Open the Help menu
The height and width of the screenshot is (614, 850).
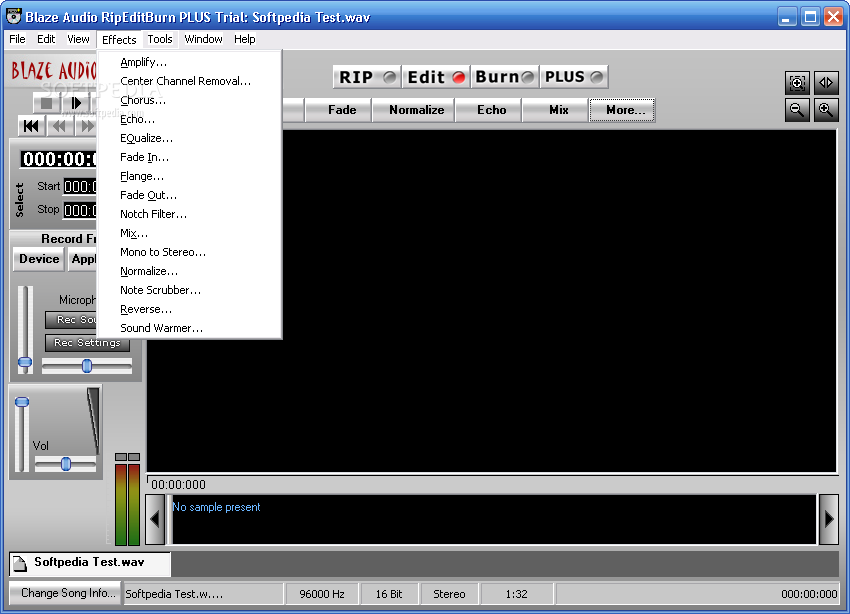click(x=244, y=39)
